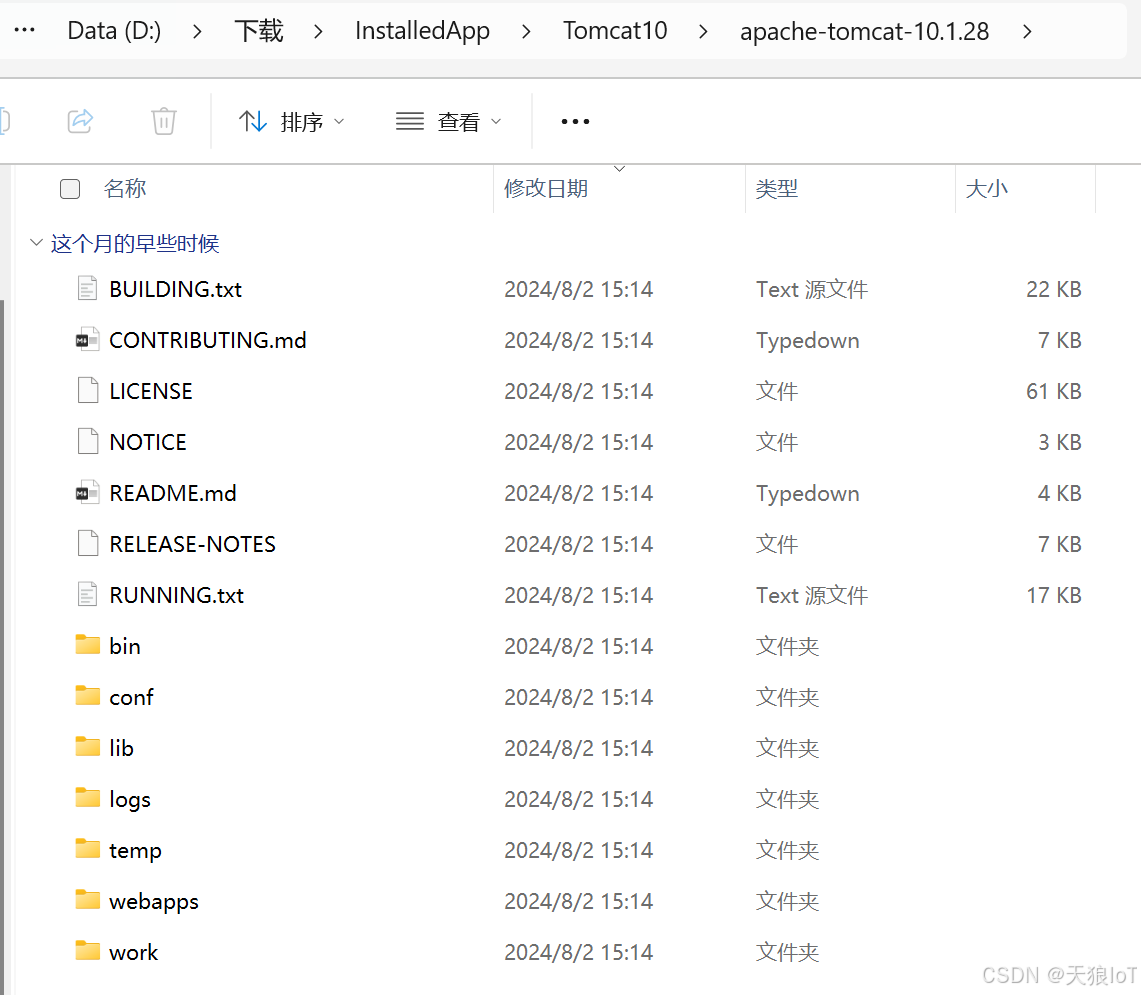
Task: Click the CONTRIBUTING.md file icon
Action: (x=87, y=339)
